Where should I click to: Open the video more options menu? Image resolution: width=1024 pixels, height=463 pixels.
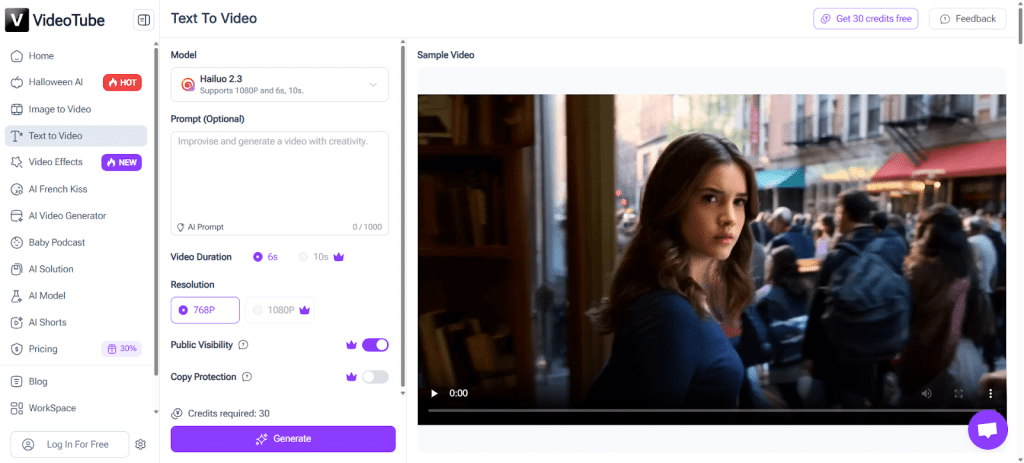point(990,393)
